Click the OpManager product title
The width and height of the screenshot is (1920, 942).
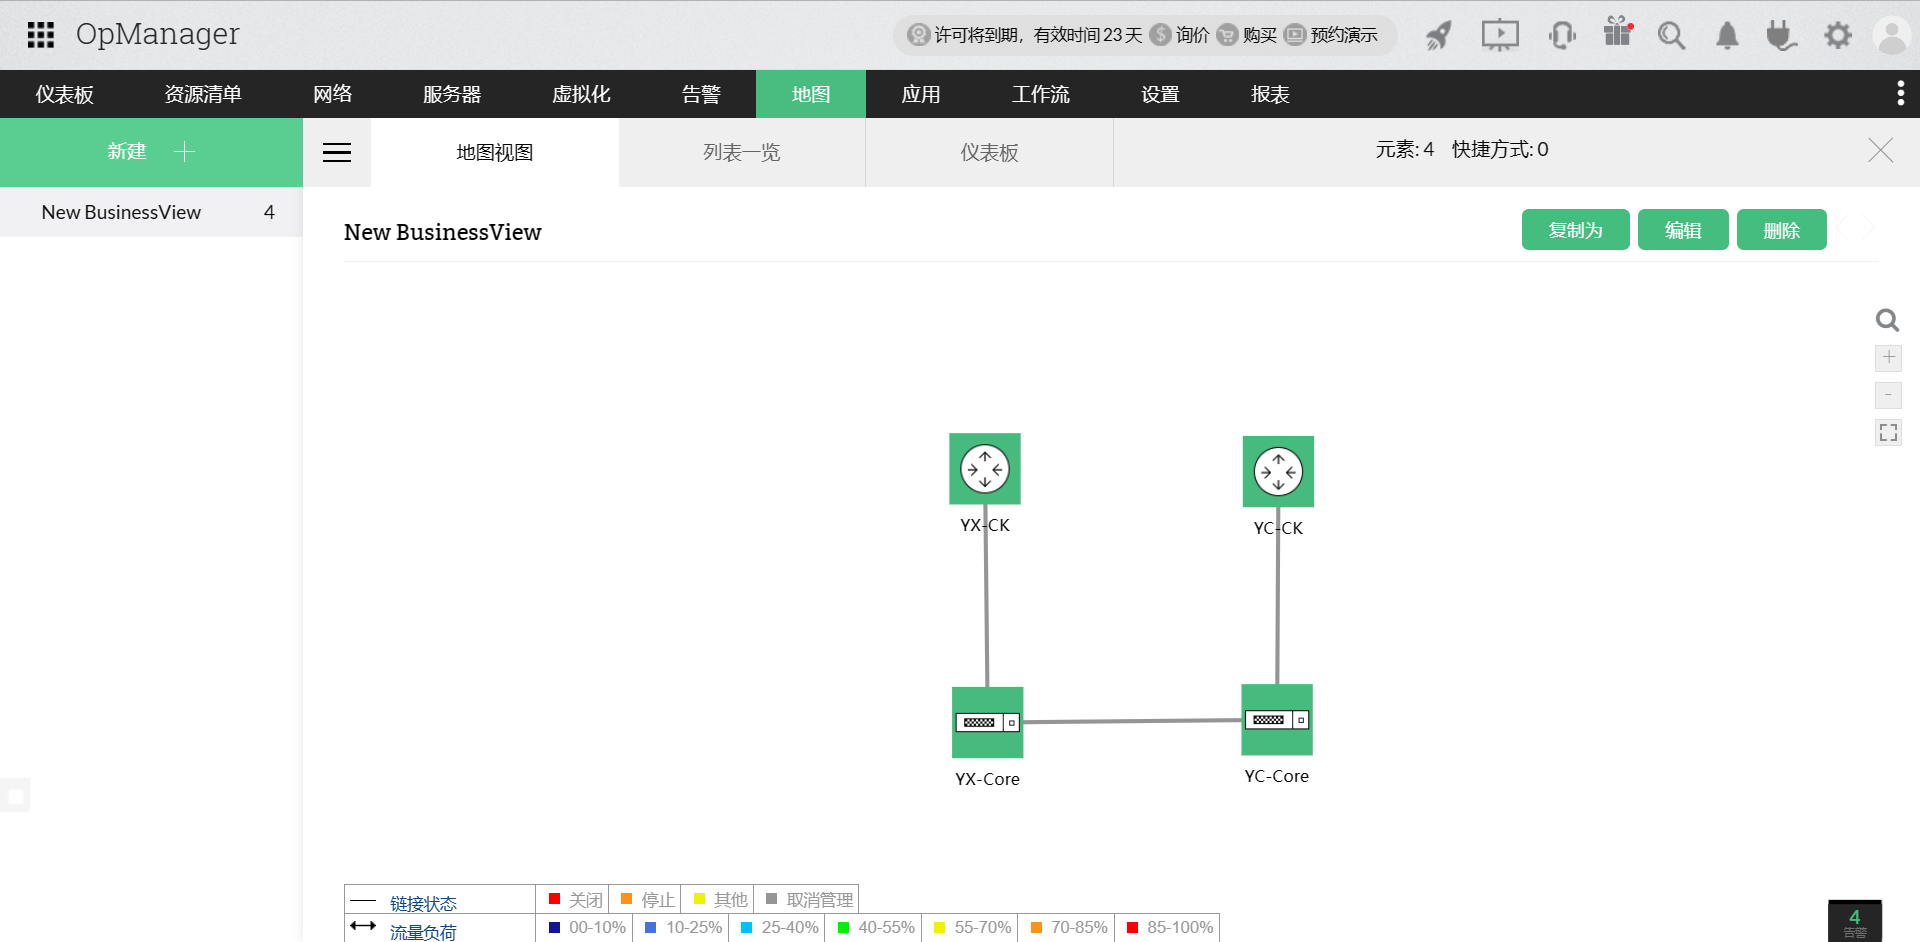point(158,34)
